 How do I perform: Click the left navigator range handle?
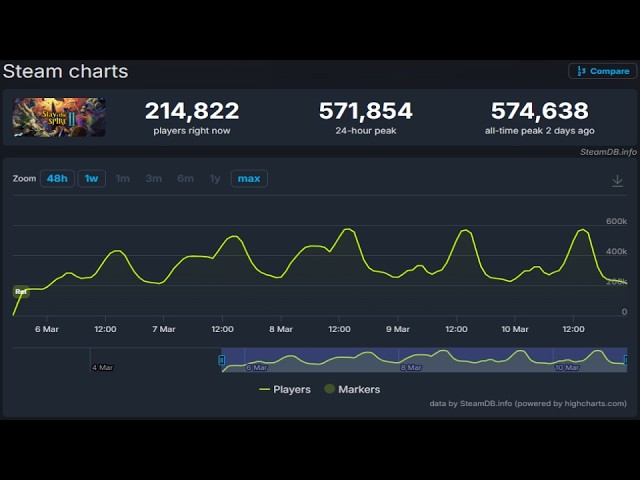click(x=222, y=359)
